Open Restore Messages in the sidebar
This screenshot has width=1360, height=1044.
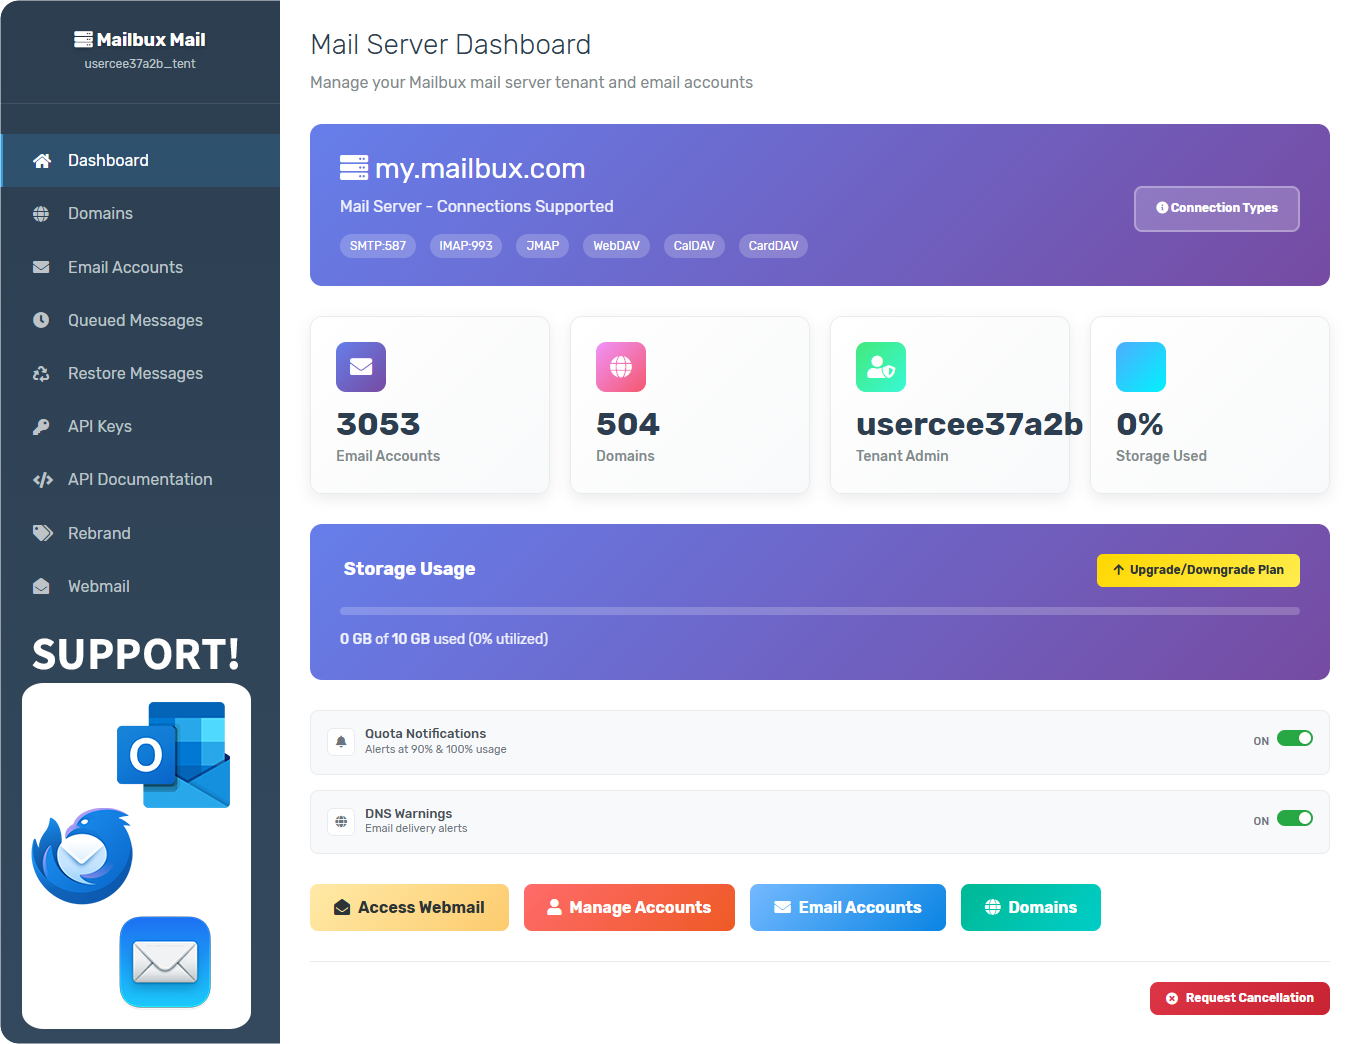click(x=141, y=373)
